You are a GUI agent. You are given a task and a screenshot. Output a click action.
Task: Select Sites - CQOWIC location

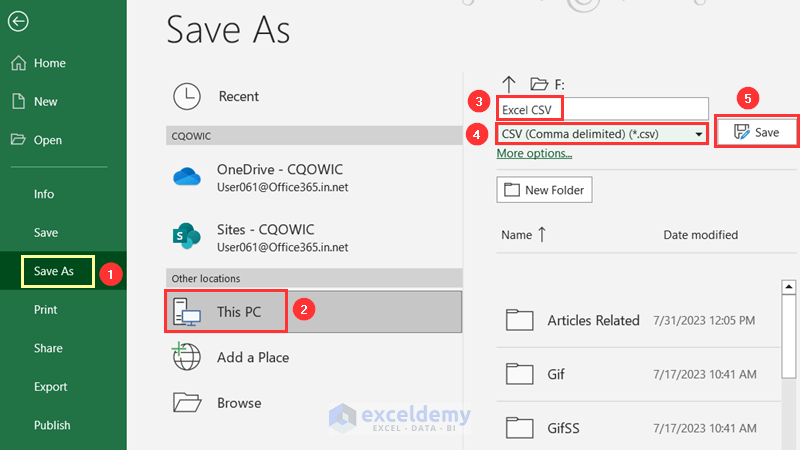pos(314,237)
